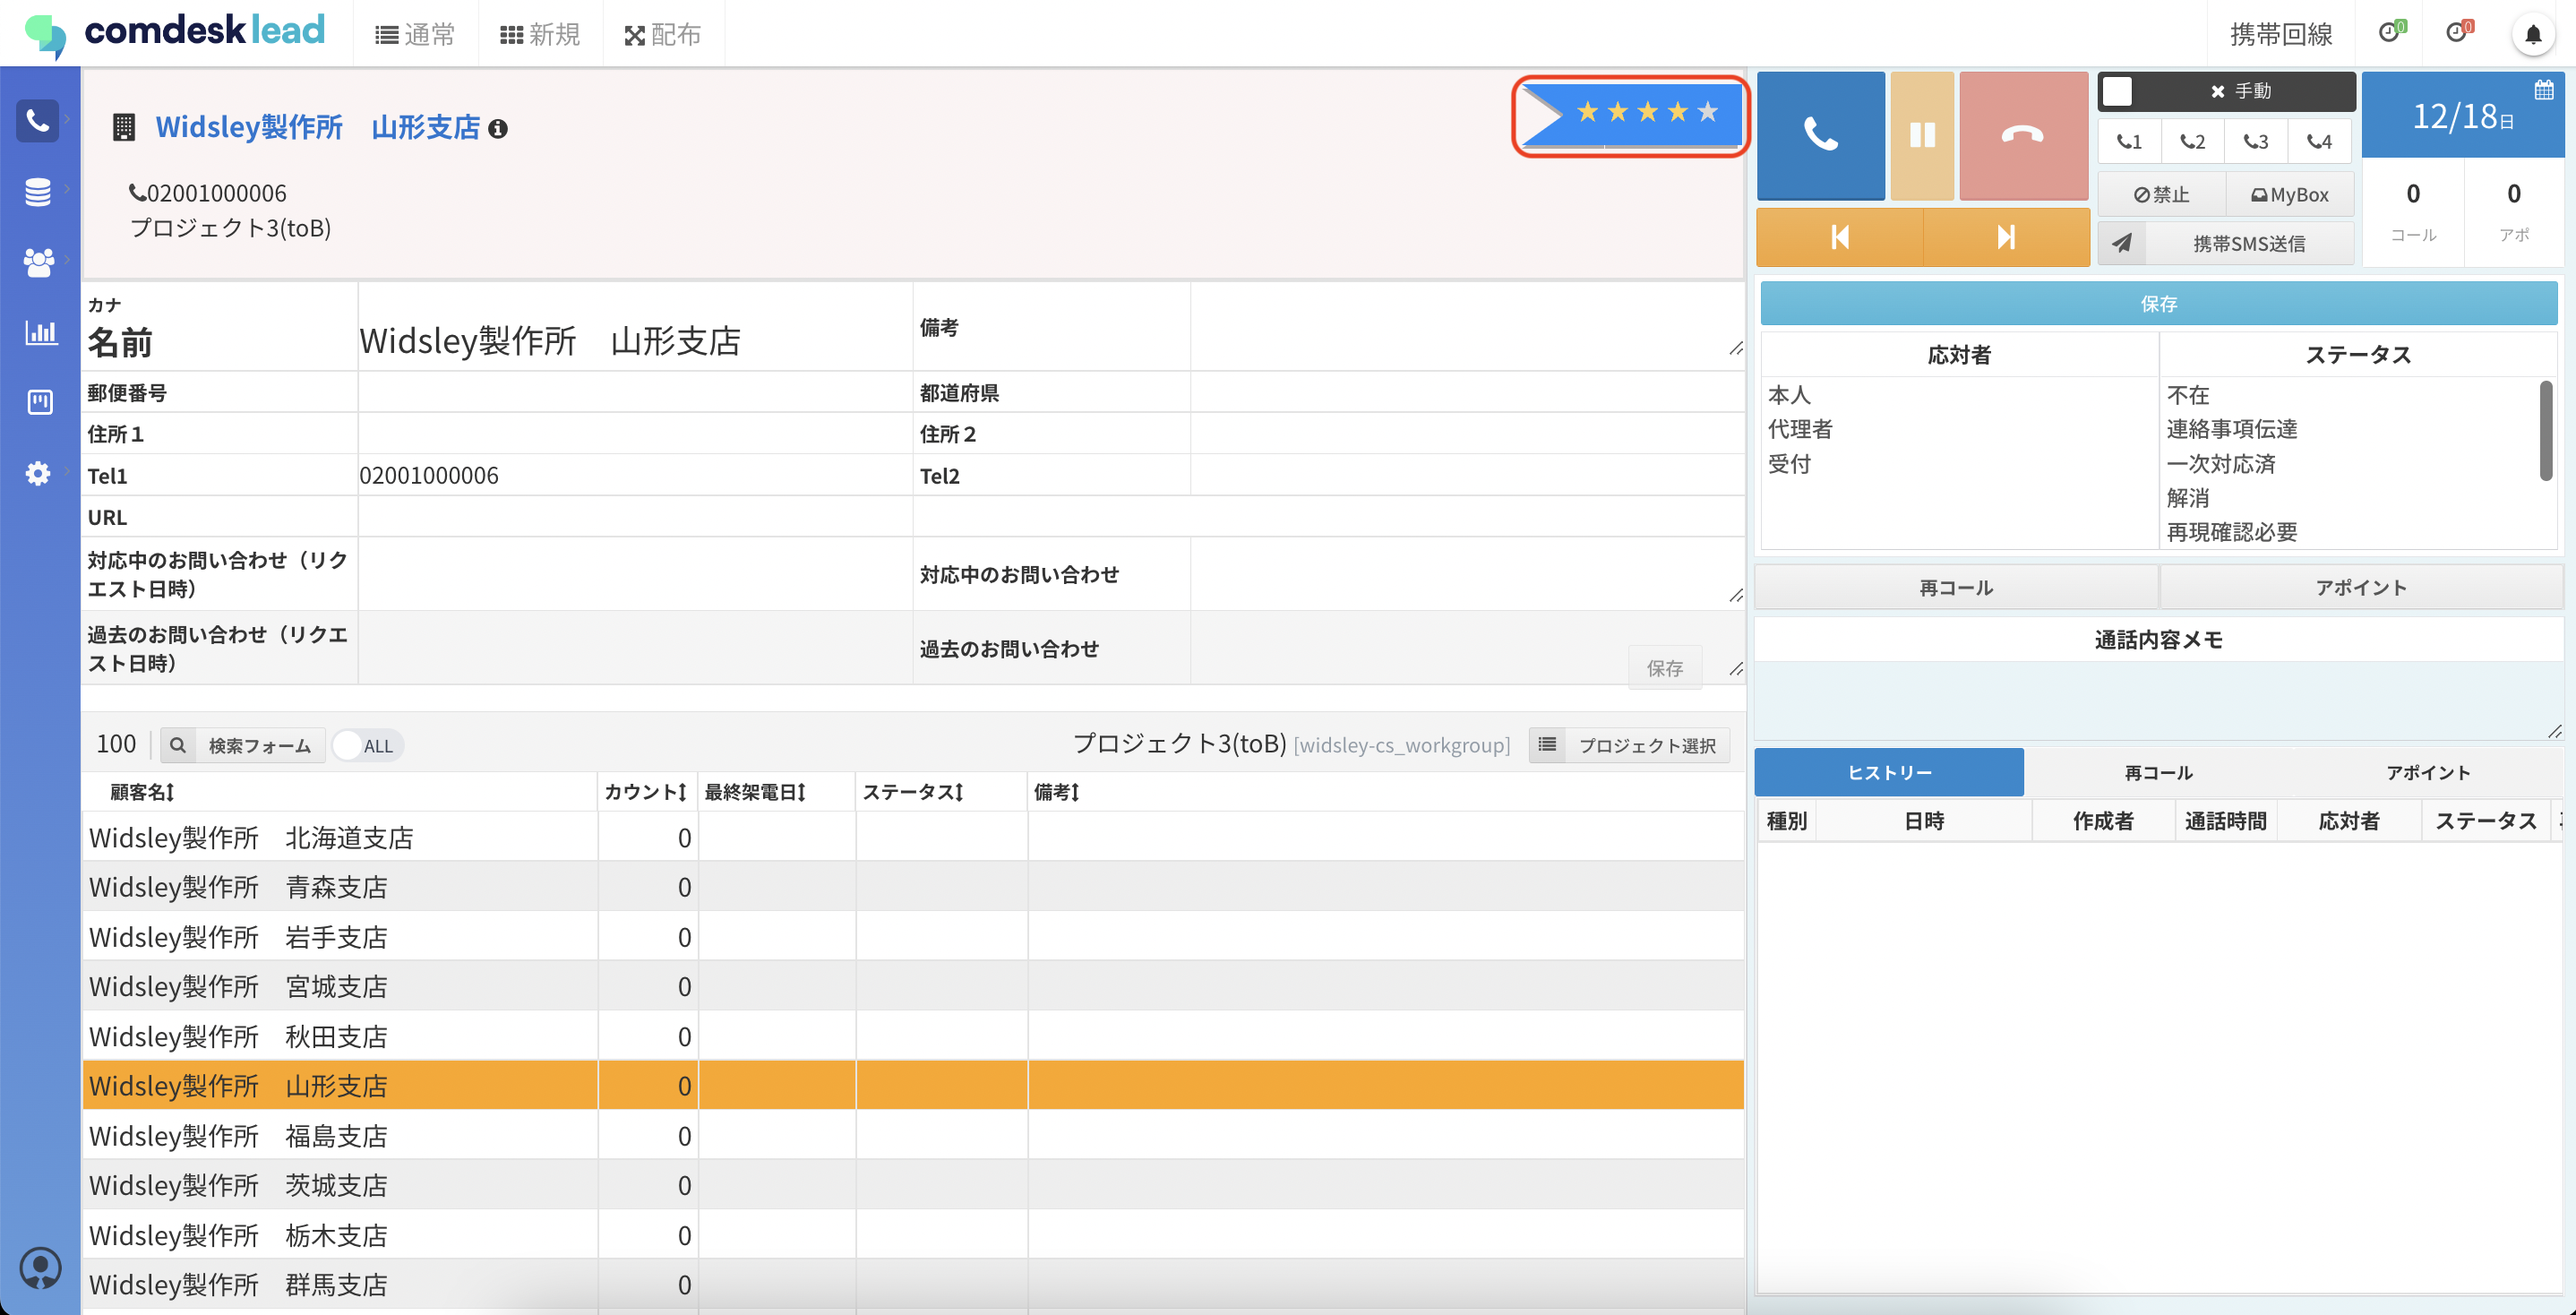Click the blue phone call button
Viewport: 2576px width, 1315px height.
click(x=1820, y=135)
